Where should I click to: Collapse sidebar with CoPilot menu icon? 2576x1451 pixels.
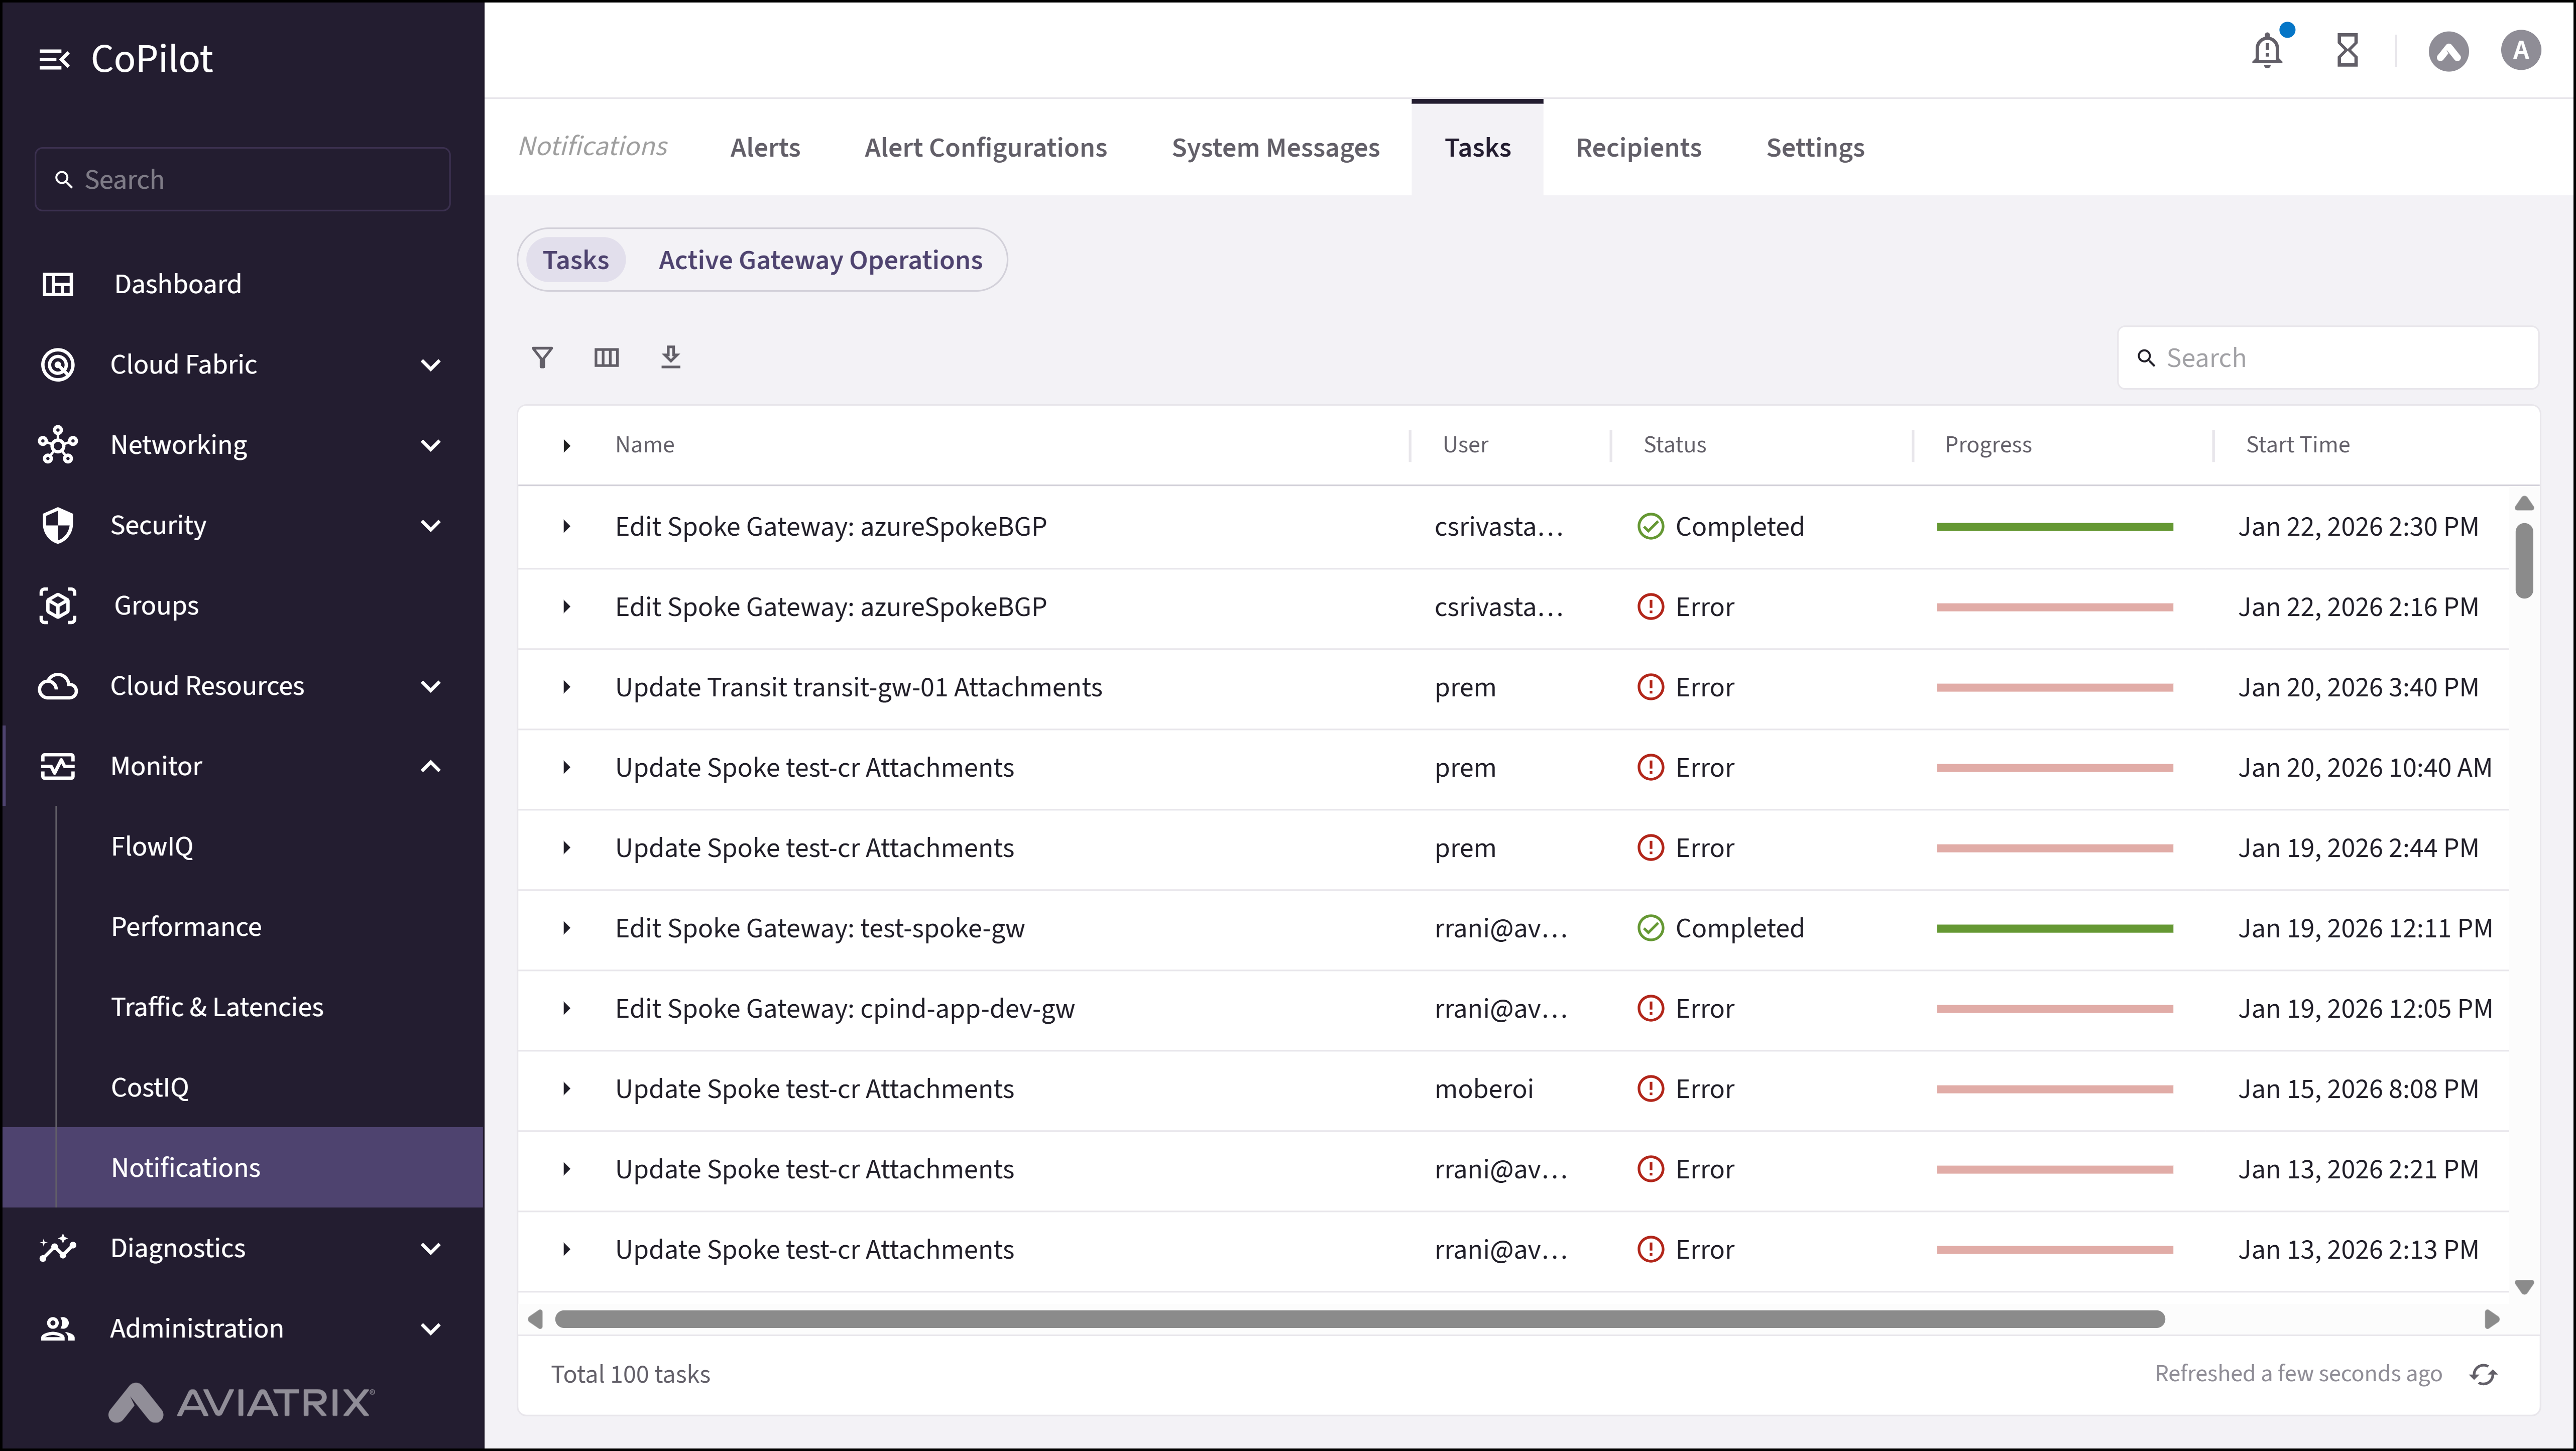(54, 59)
